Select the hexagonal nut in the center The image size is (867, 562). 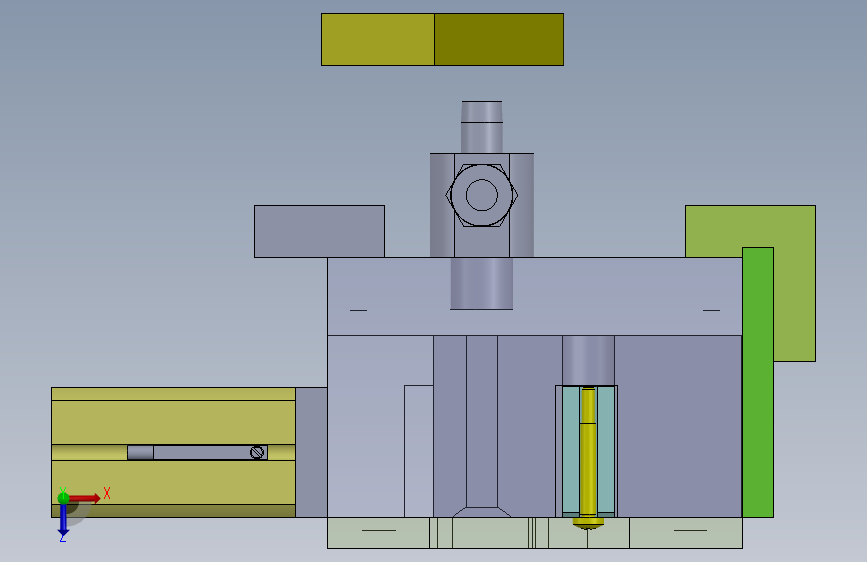482,195
